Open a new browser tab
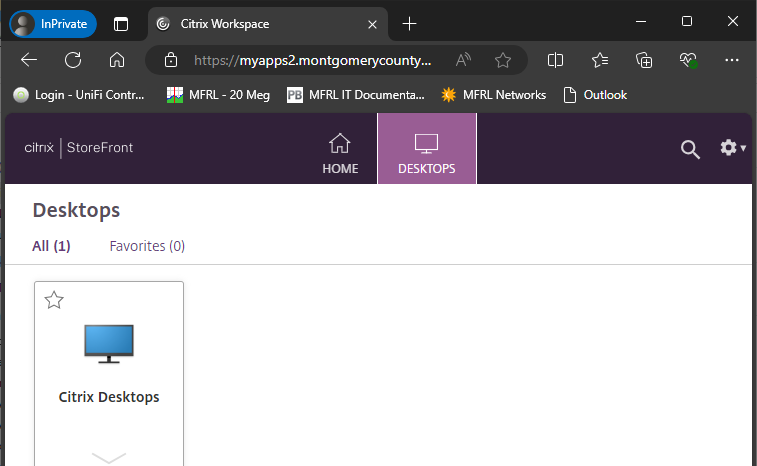Screen dimensions: 757x466 coord(409,24)
